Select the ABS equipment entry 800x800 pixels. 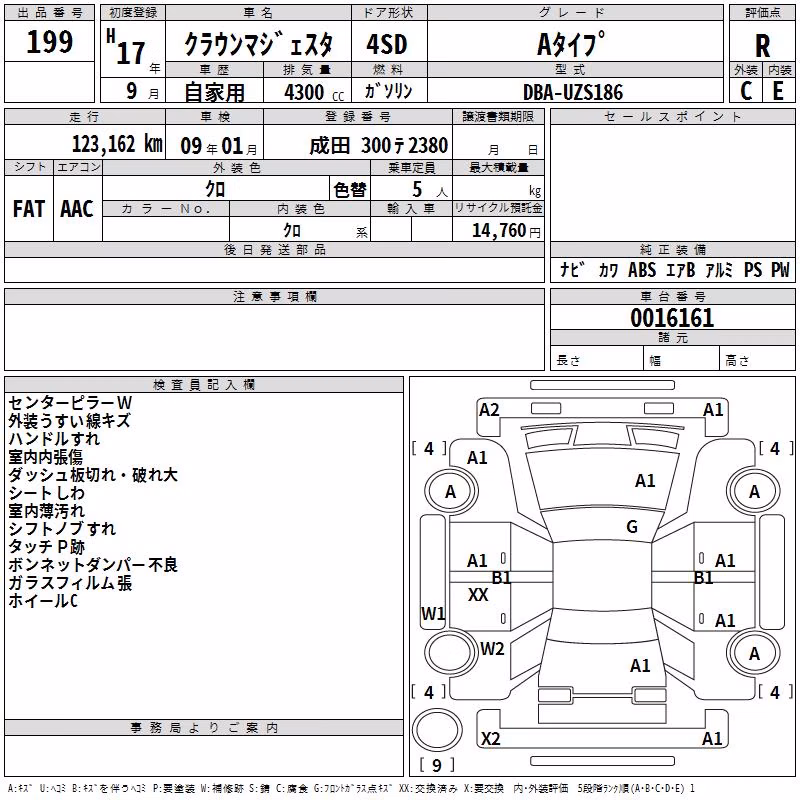click(x=642, y=269)
